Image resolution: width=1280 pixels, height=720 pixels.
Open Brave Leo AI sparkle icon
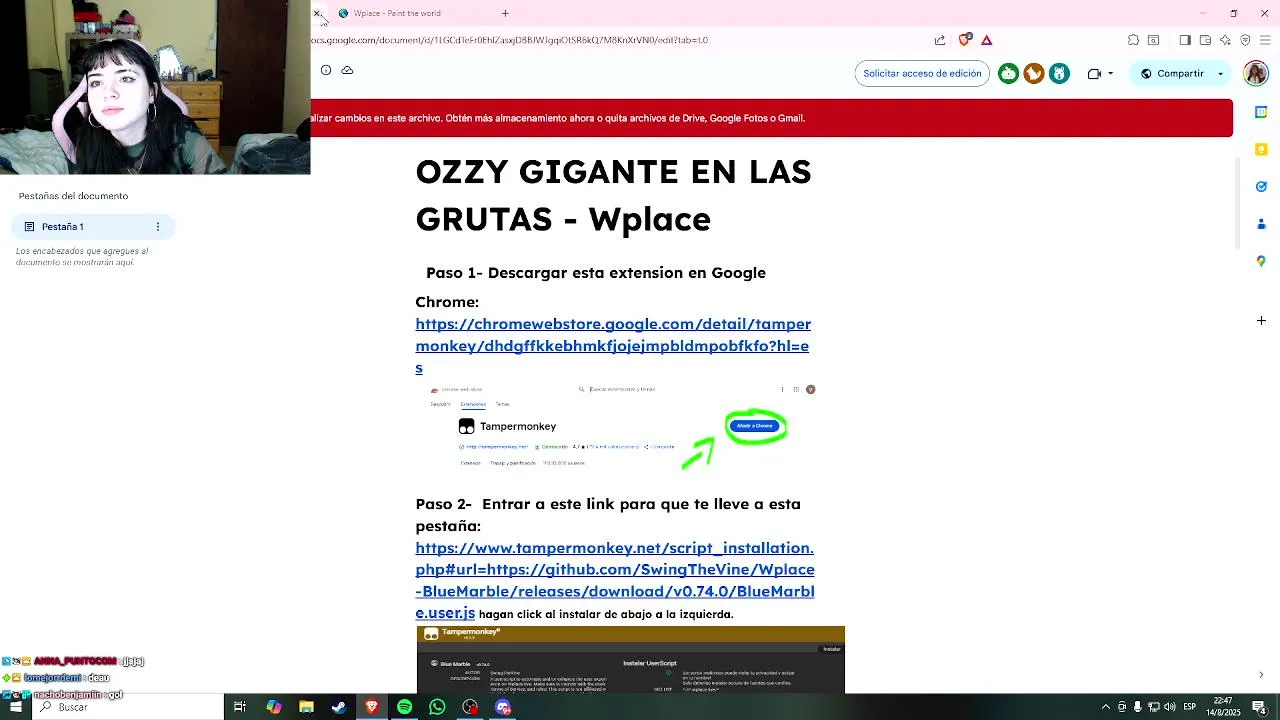1225,40
